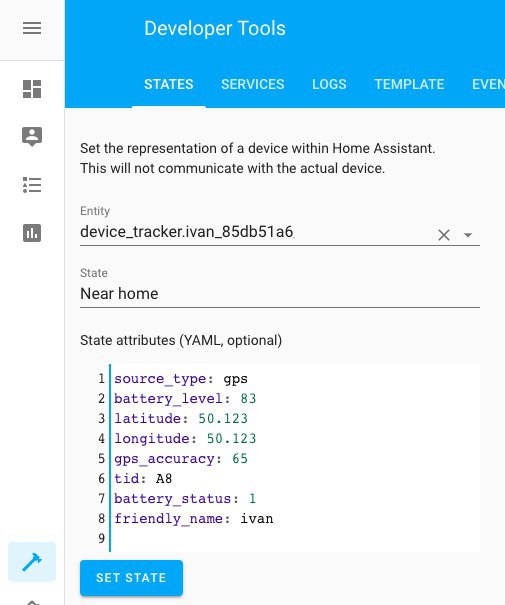Open the hamburger sidebar menu
Viewport: 505px width, 605px height.
pos(32,28)
